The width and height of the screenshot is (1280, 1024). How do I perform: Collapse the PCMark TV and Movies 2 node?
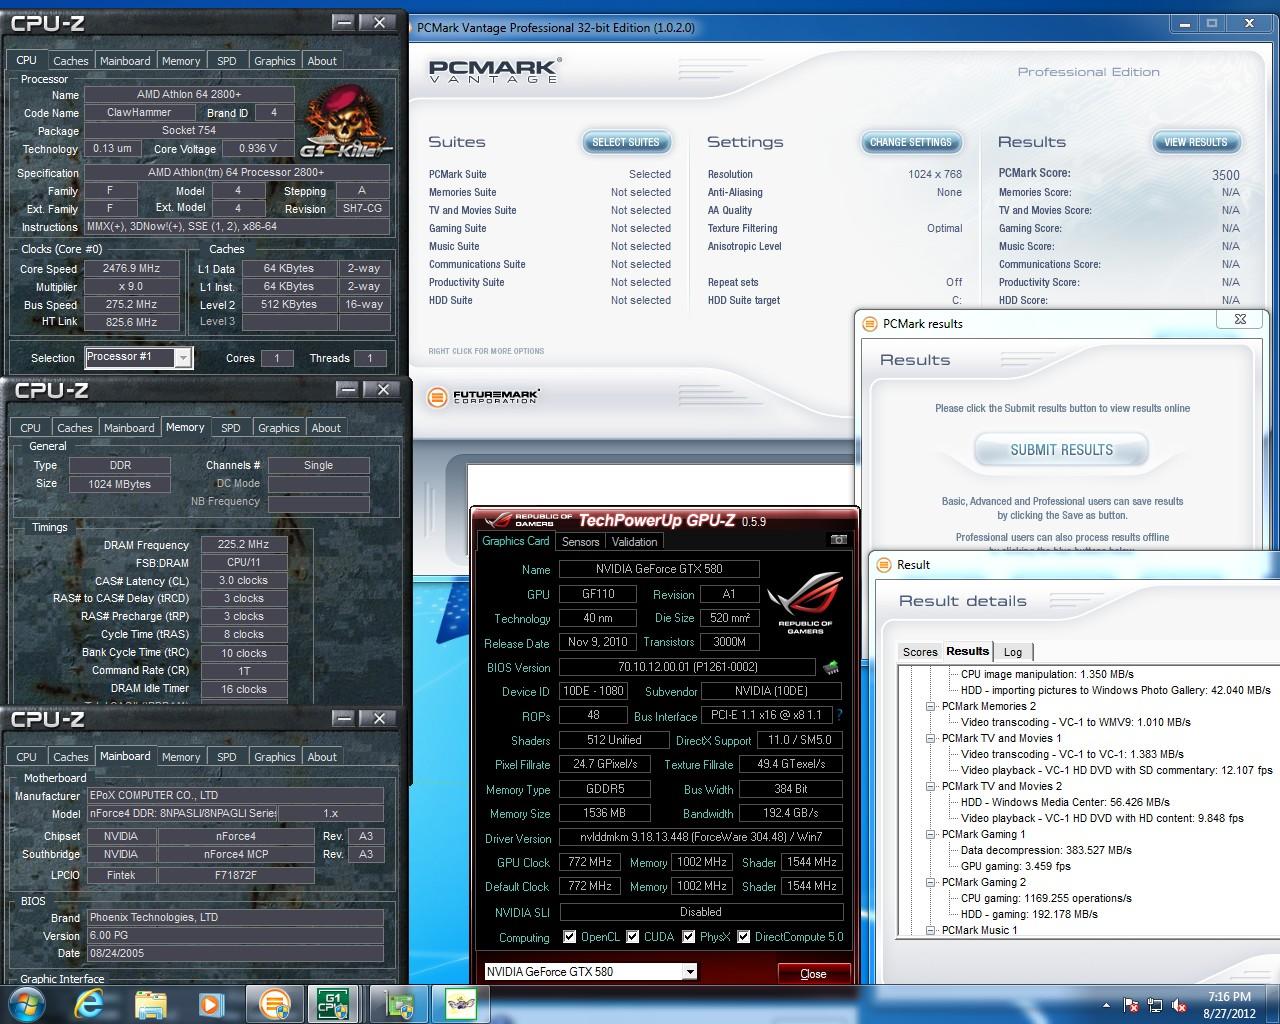(931, 786)
